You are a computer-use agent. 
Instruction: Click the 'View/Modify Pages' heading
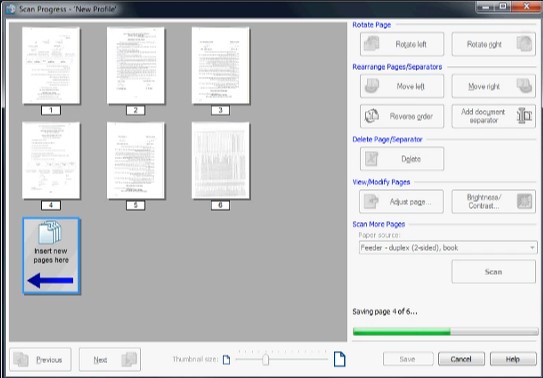pyautogui.click(x=381, y=182)
